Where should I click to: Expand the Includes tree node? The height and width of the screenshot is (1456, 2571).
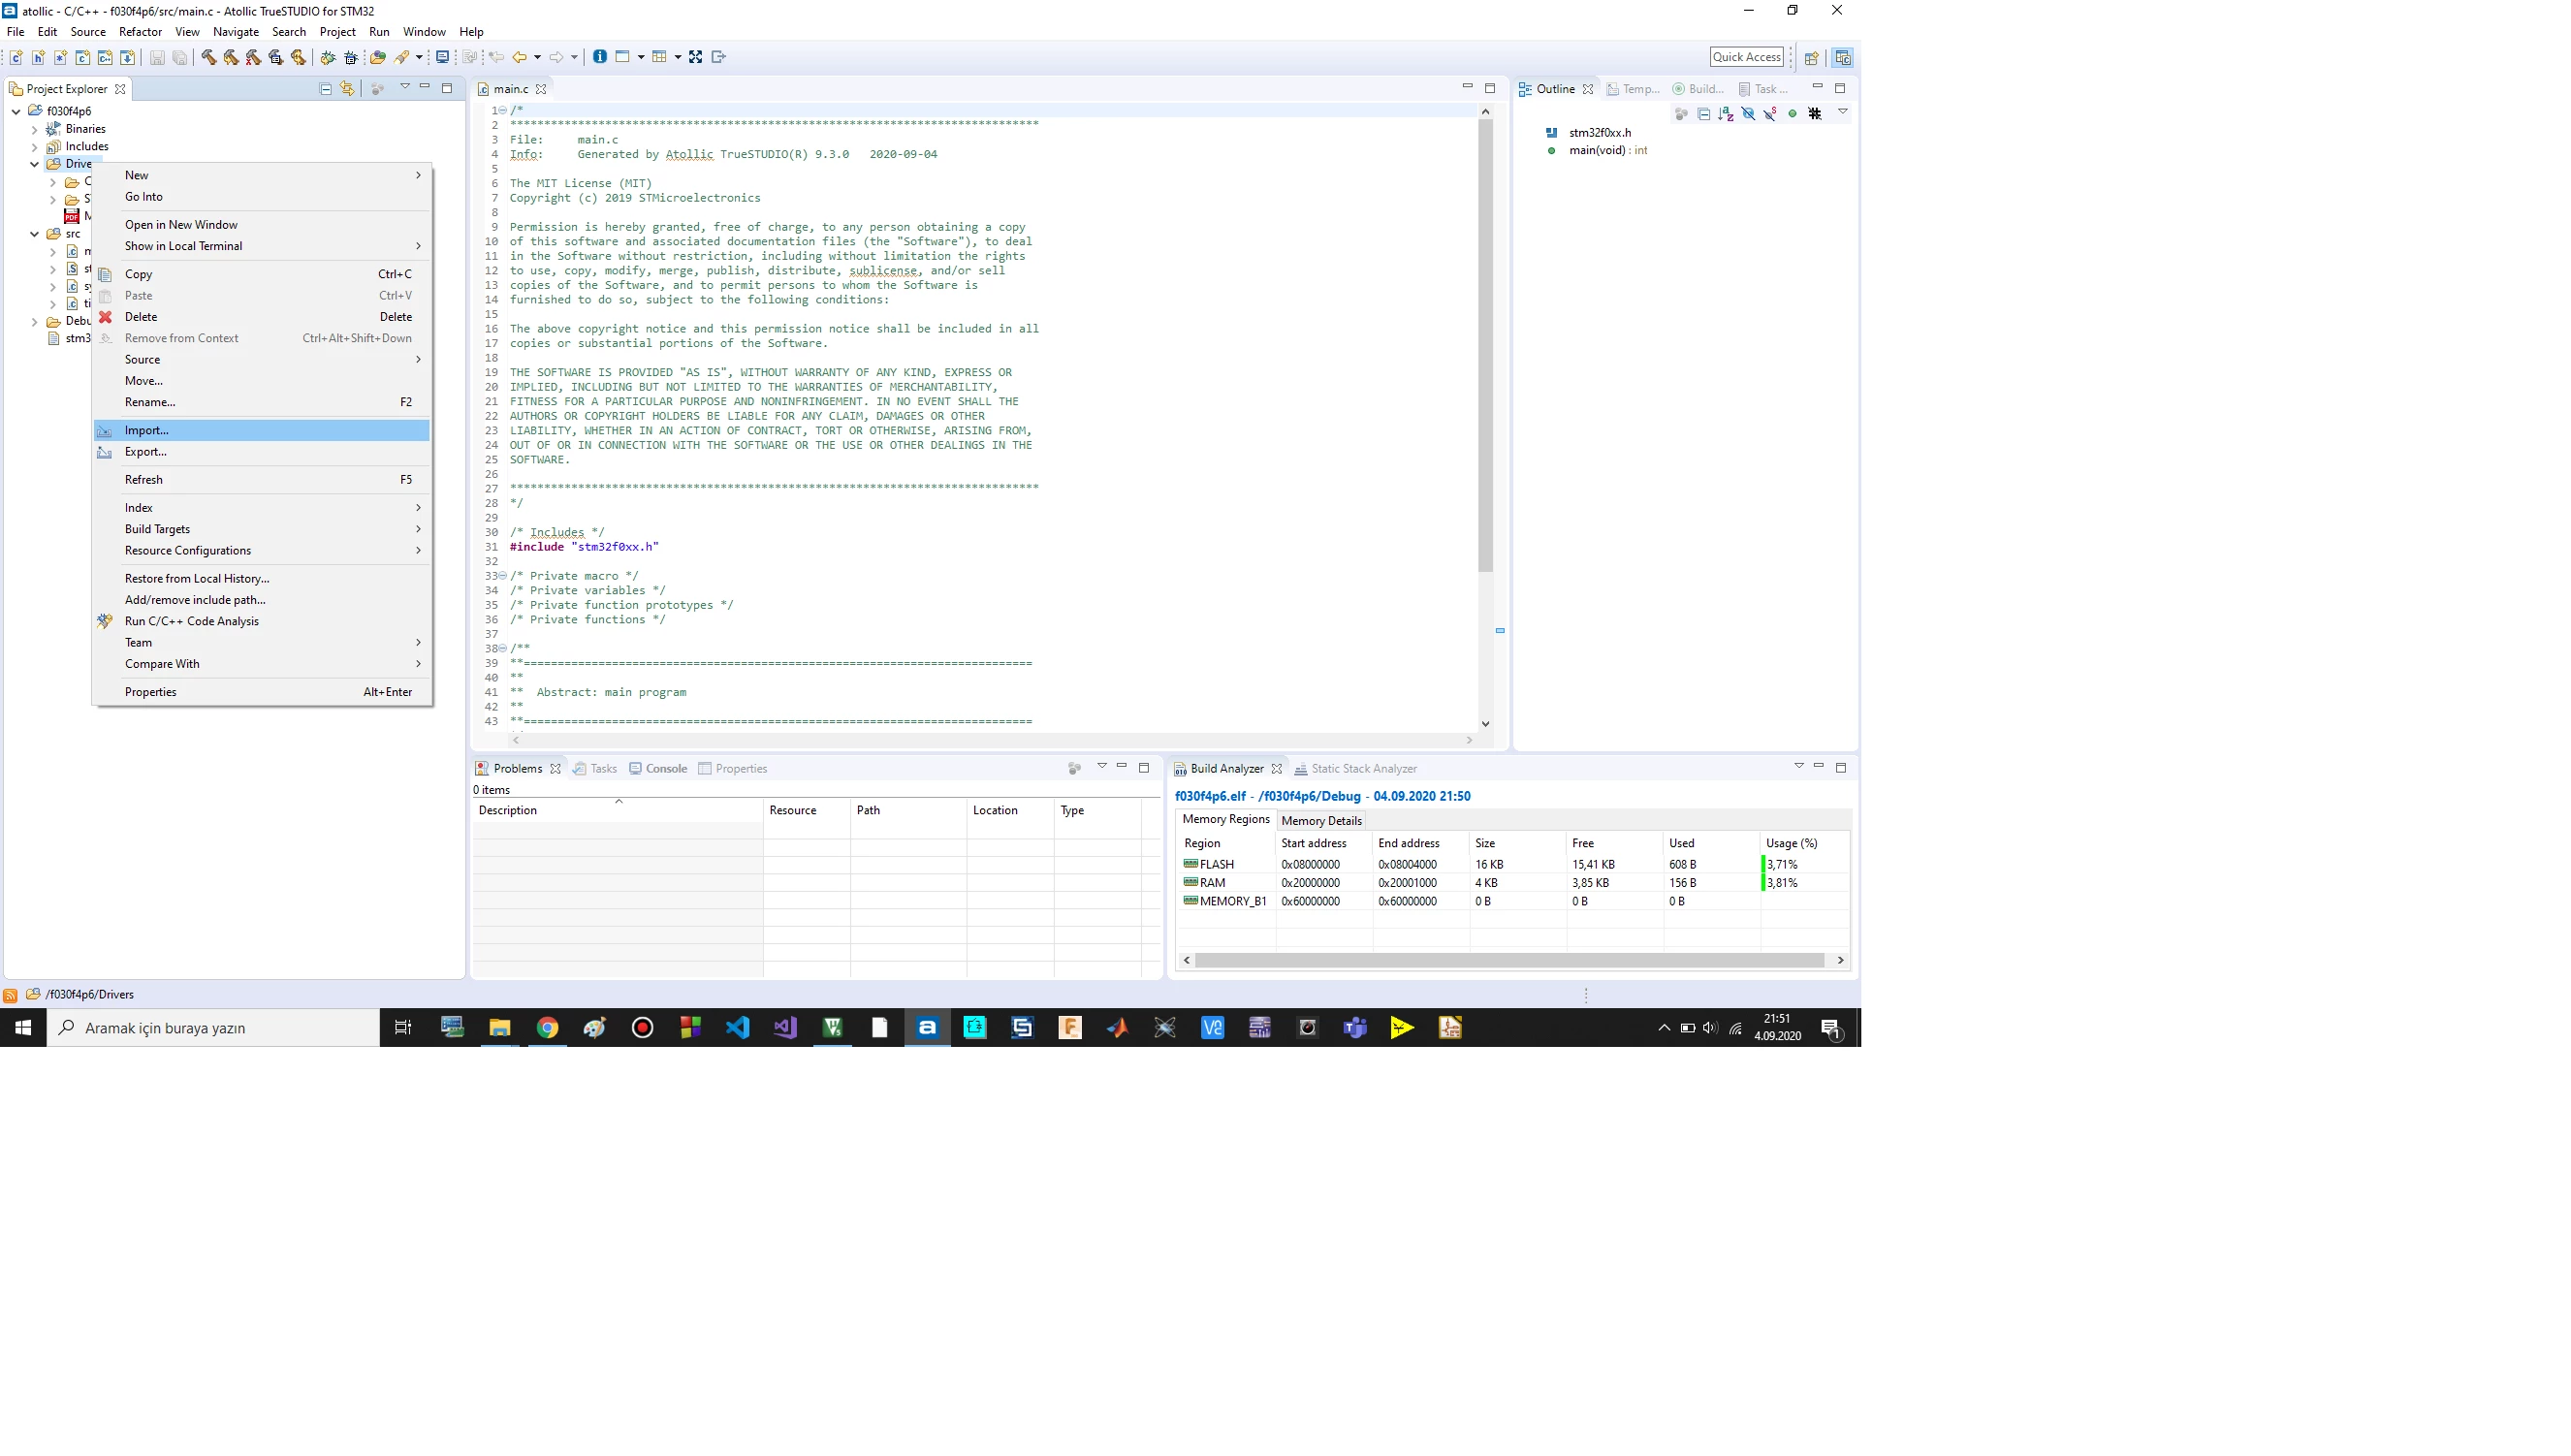(x=34, y=146)
